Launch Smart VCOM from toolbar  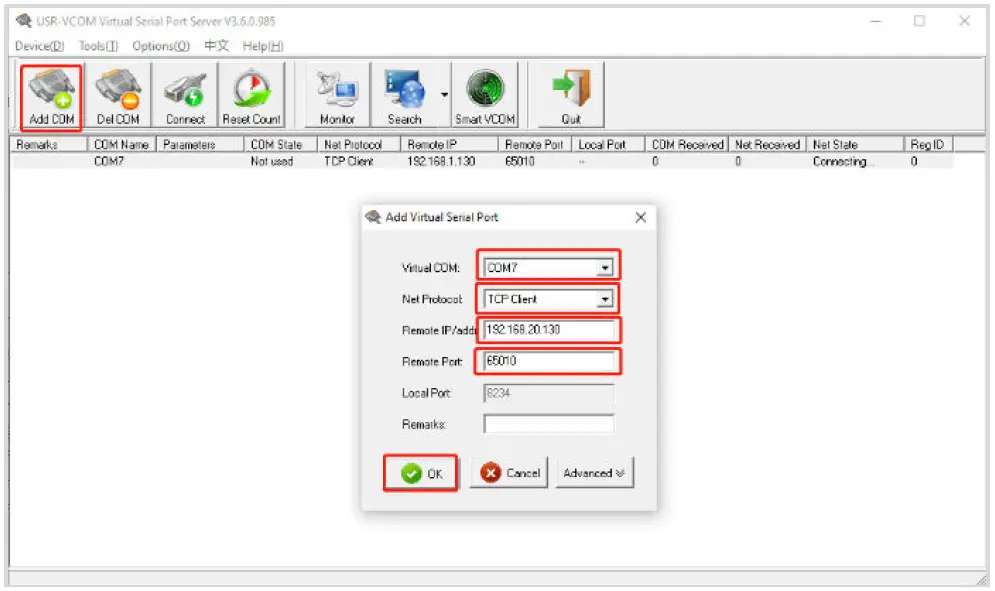(485, 97)
